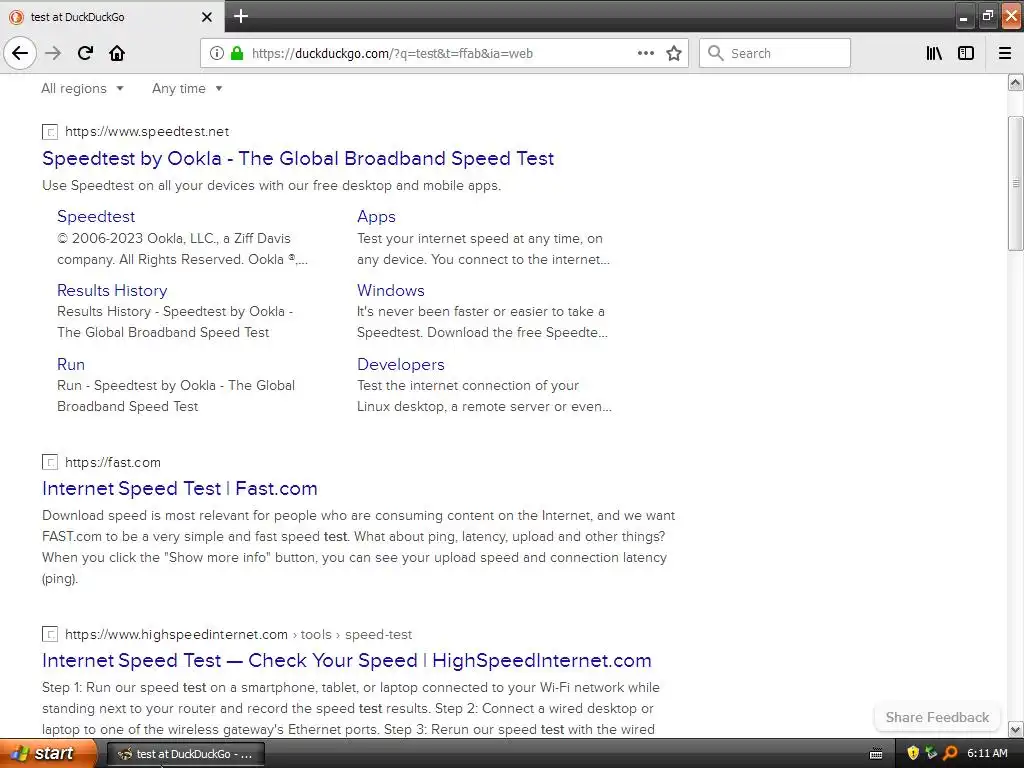Click the www.highspeedinternet.com URL text
This screenshot has width=1024, height=768.
(176, 634)
